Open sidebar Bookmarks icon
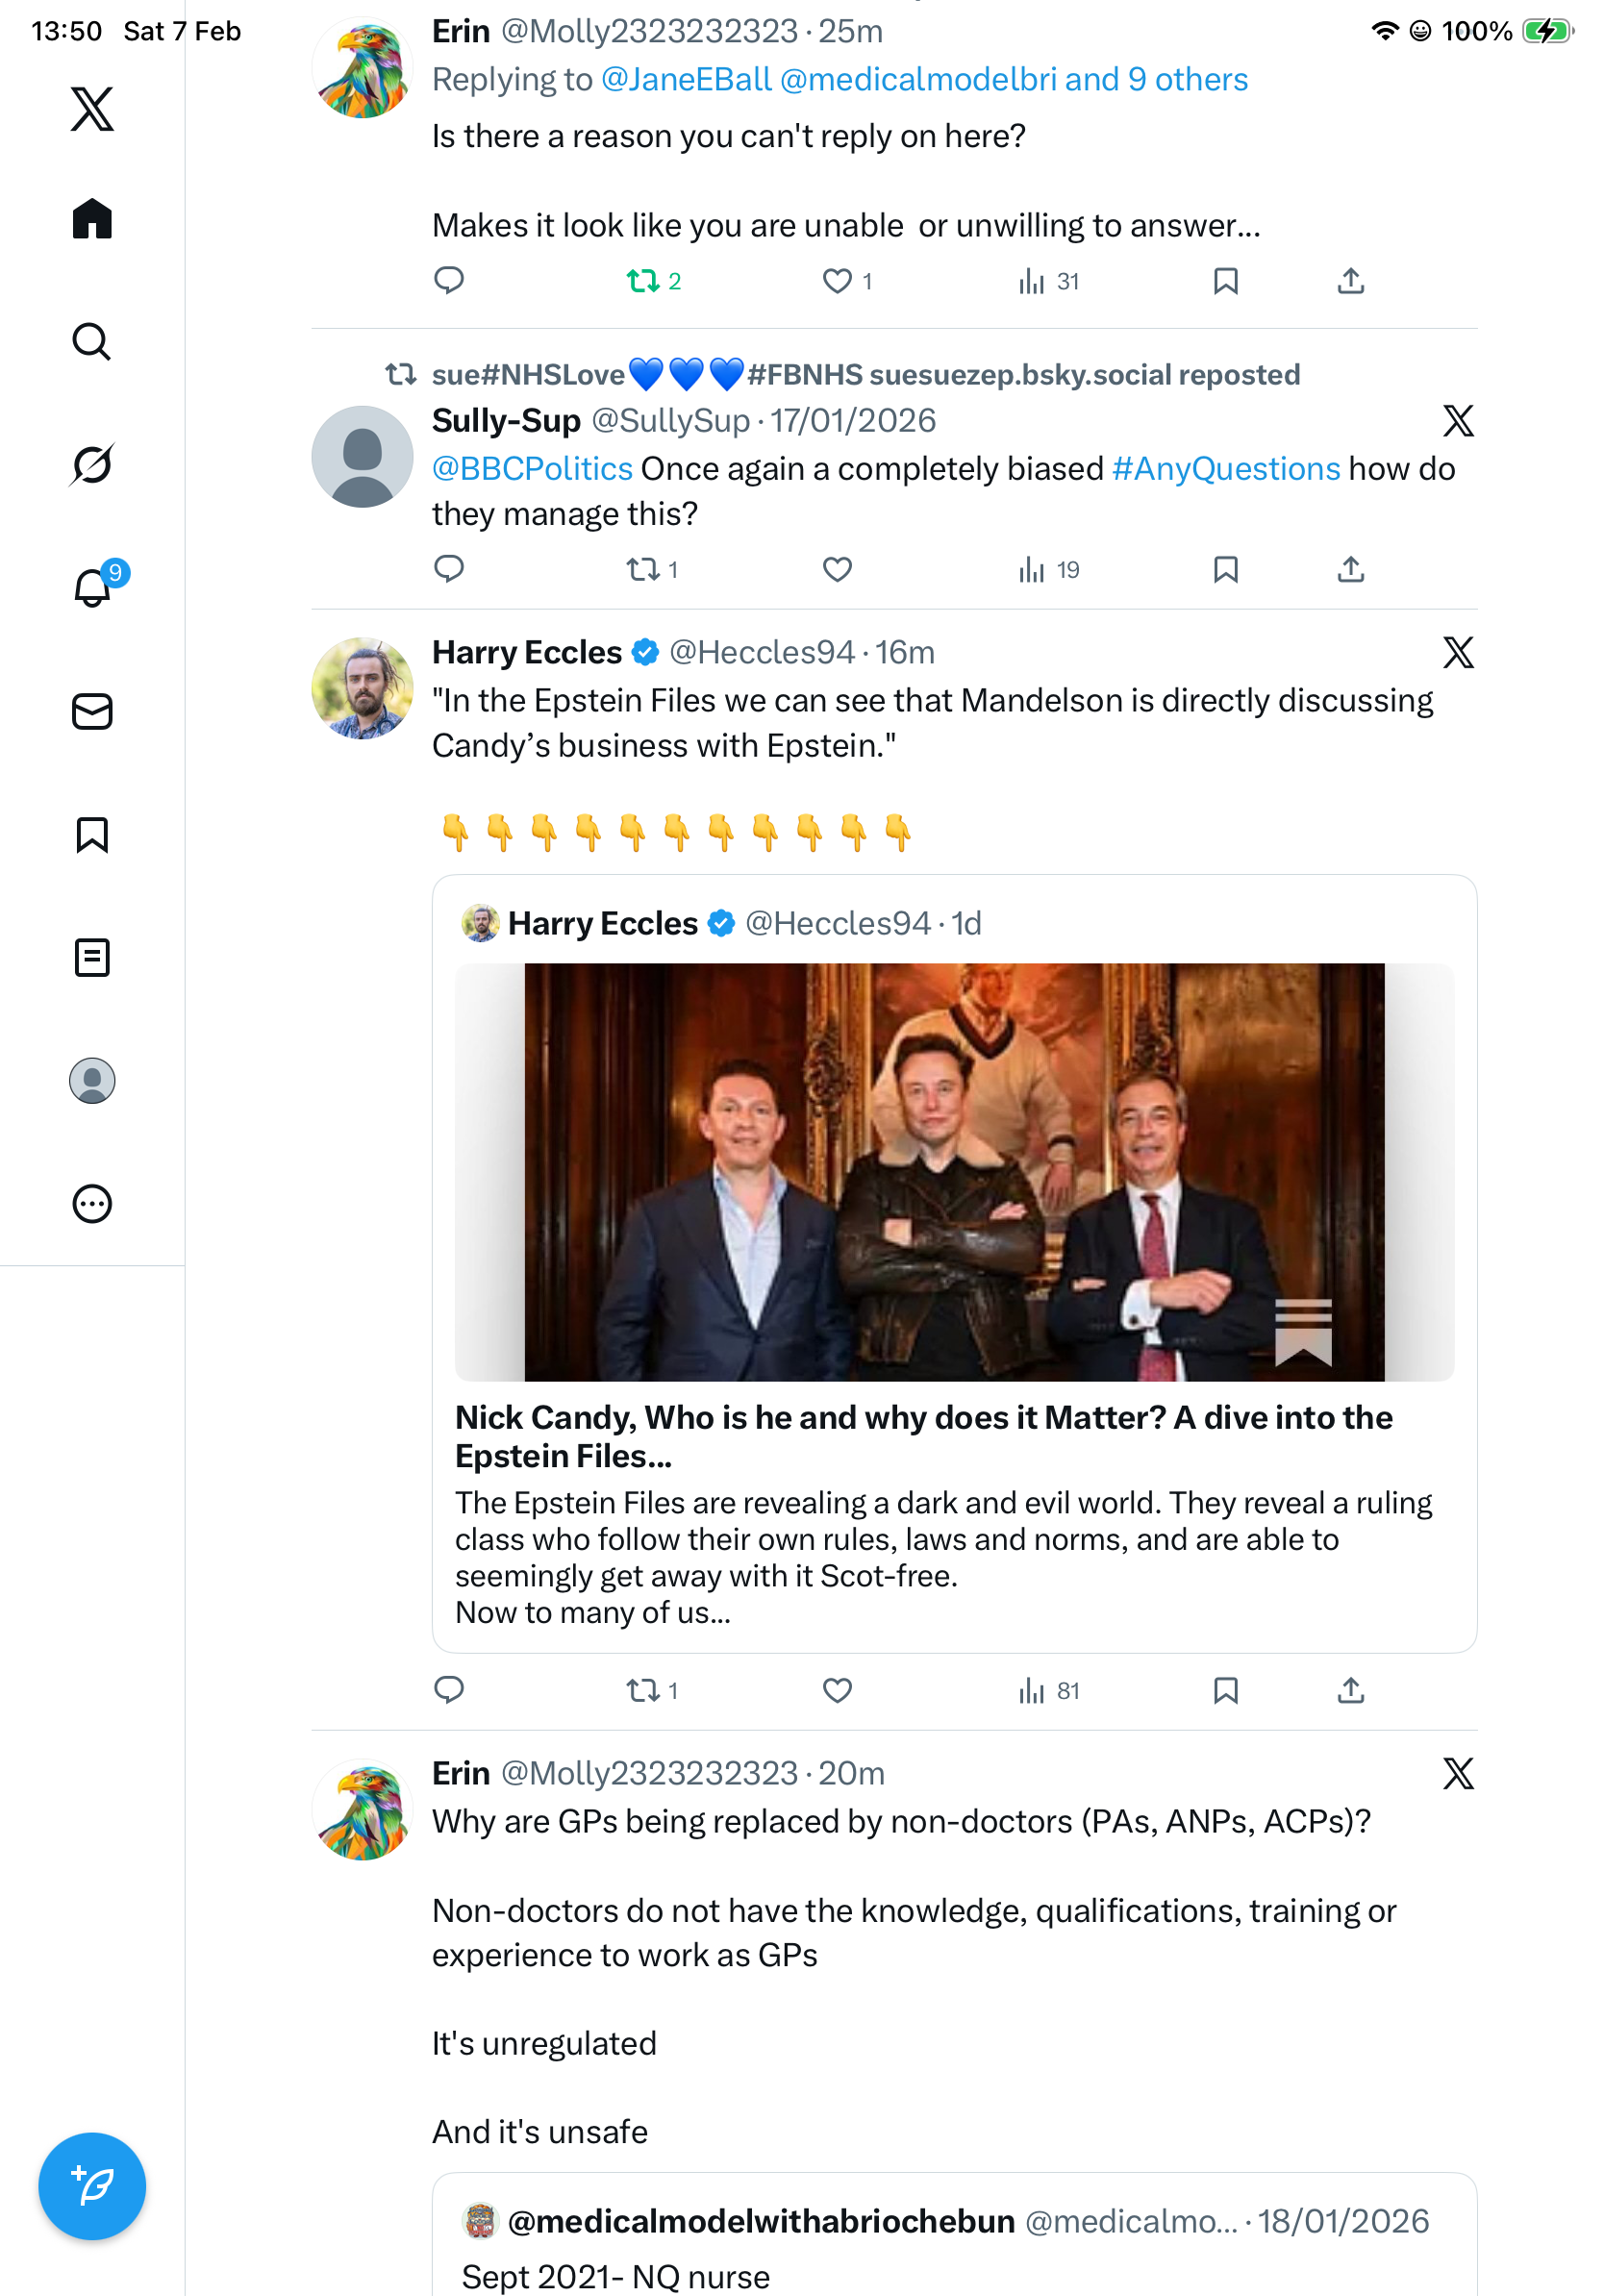 point(92,835)
